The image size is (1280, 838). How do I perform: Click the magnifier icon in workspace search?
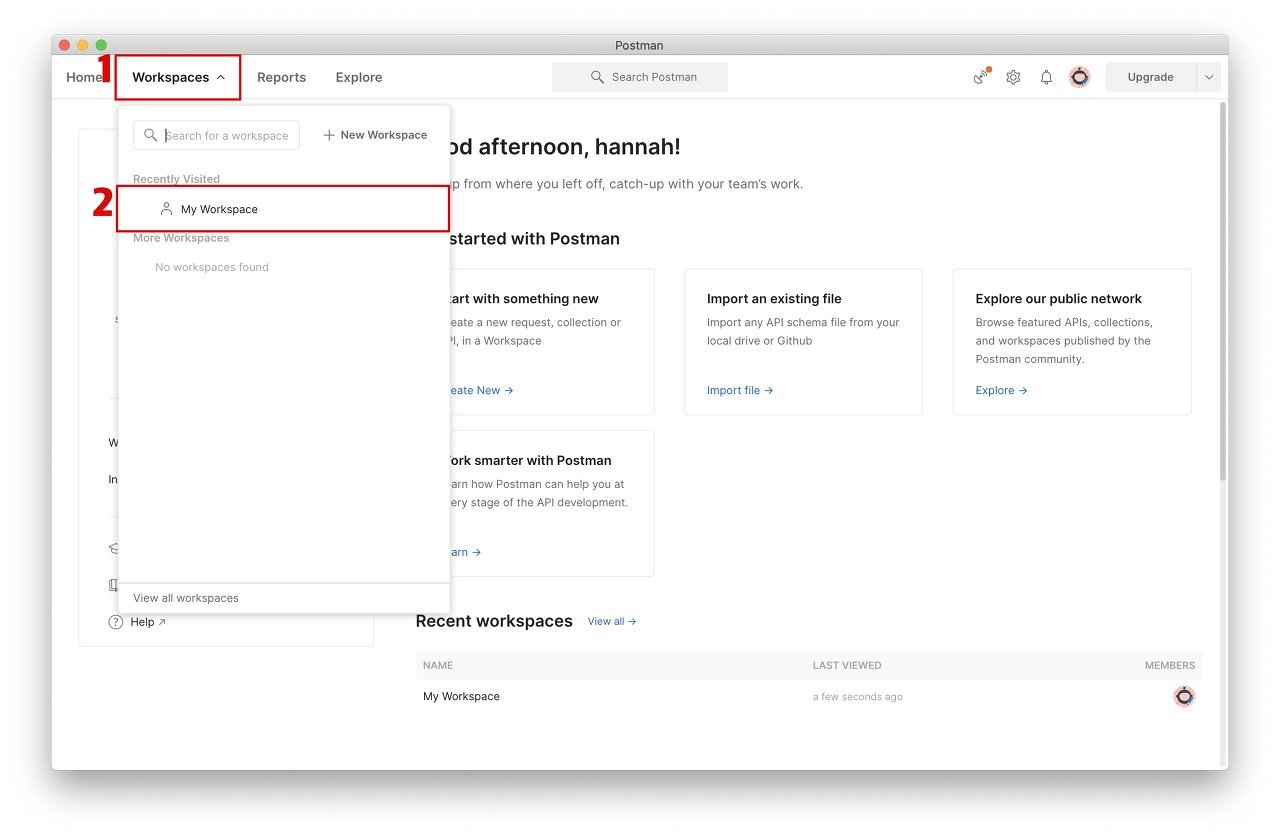pos(150,135)
